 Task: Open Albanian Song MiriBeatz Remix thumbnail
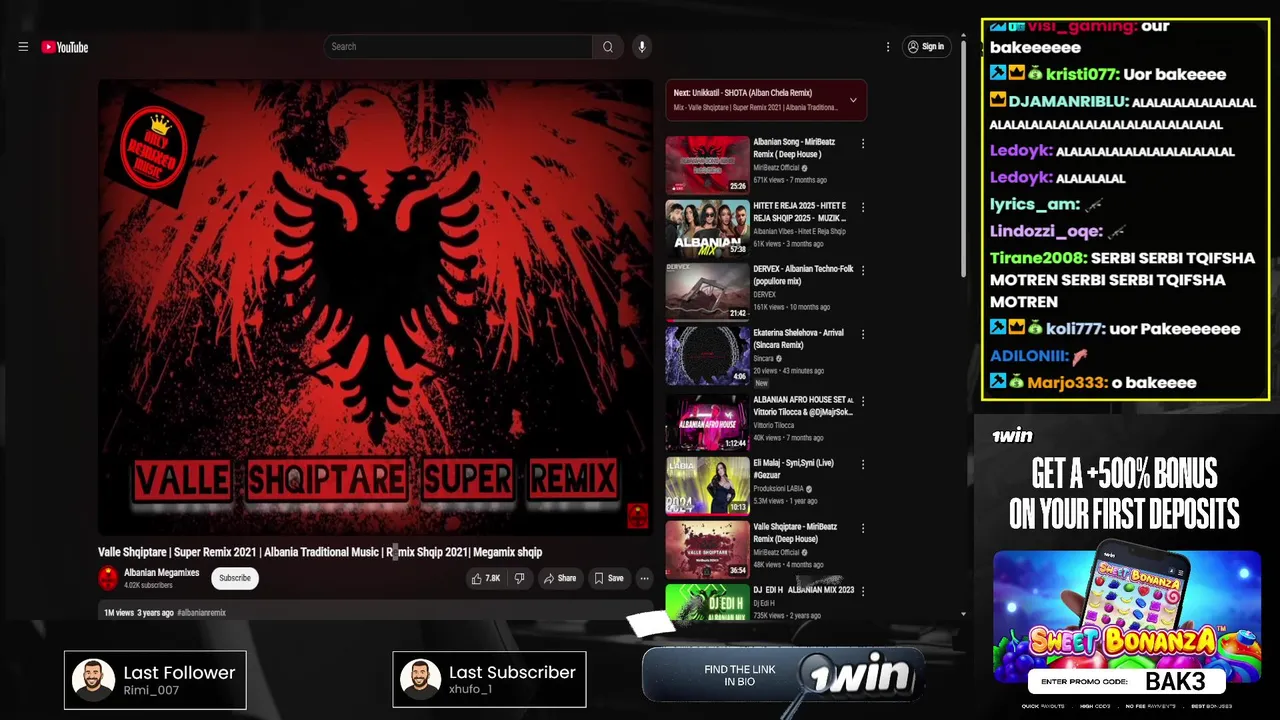[x=707, y=164]
